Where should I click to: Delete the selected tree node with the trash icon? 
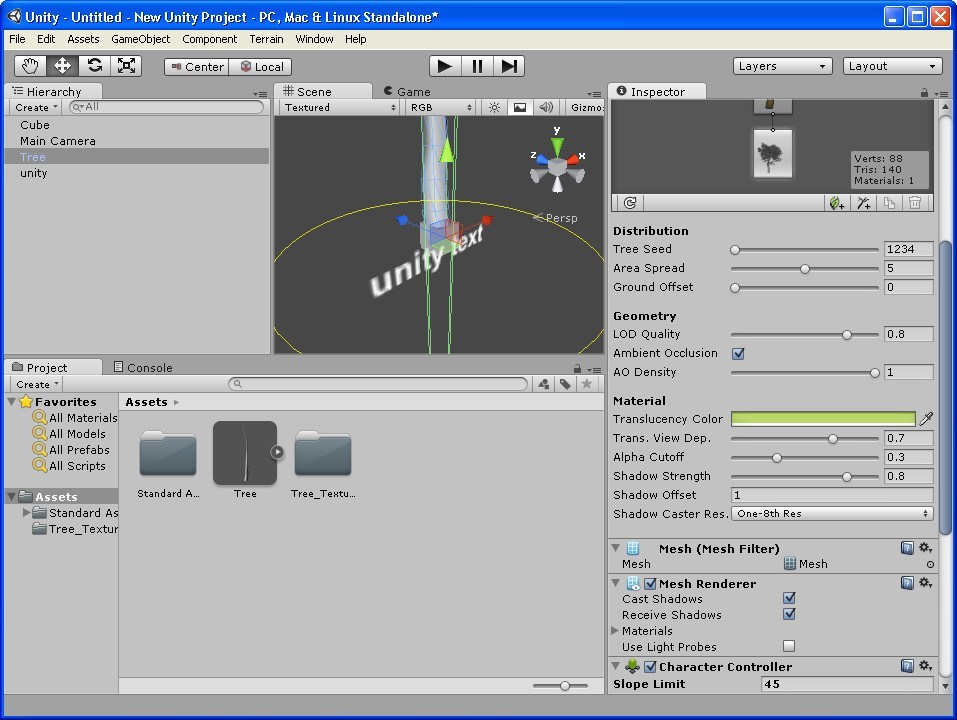916,203
